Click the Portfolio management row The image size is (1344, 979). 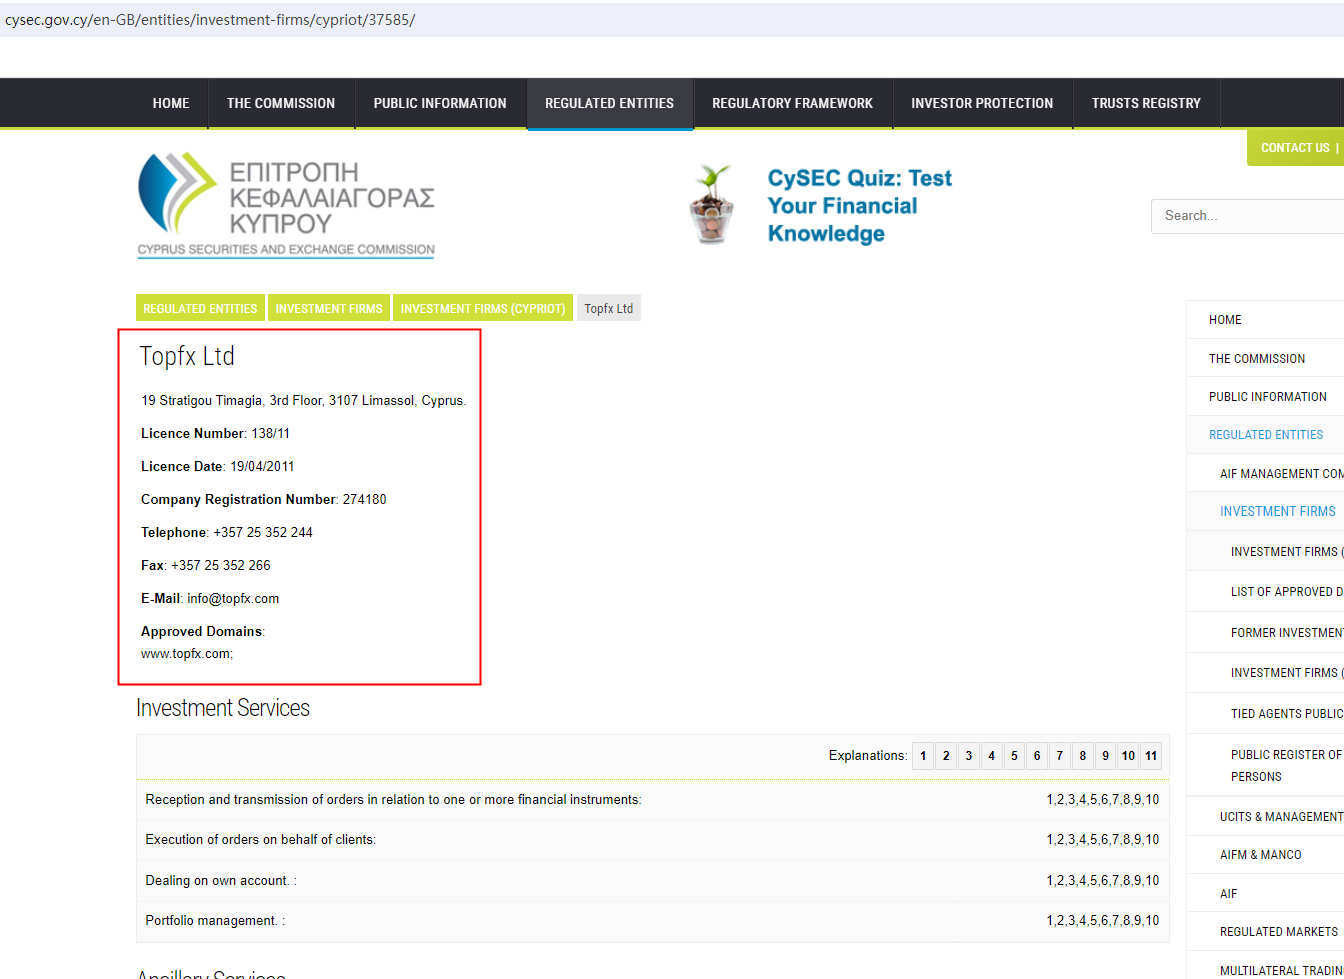click(x=653, y=921)
